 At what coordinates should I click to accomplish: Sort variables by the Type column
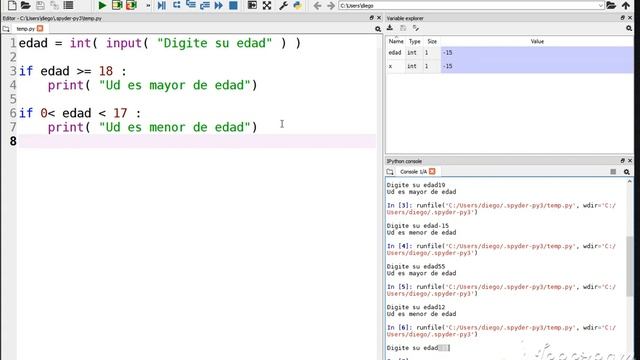(415, 41)
